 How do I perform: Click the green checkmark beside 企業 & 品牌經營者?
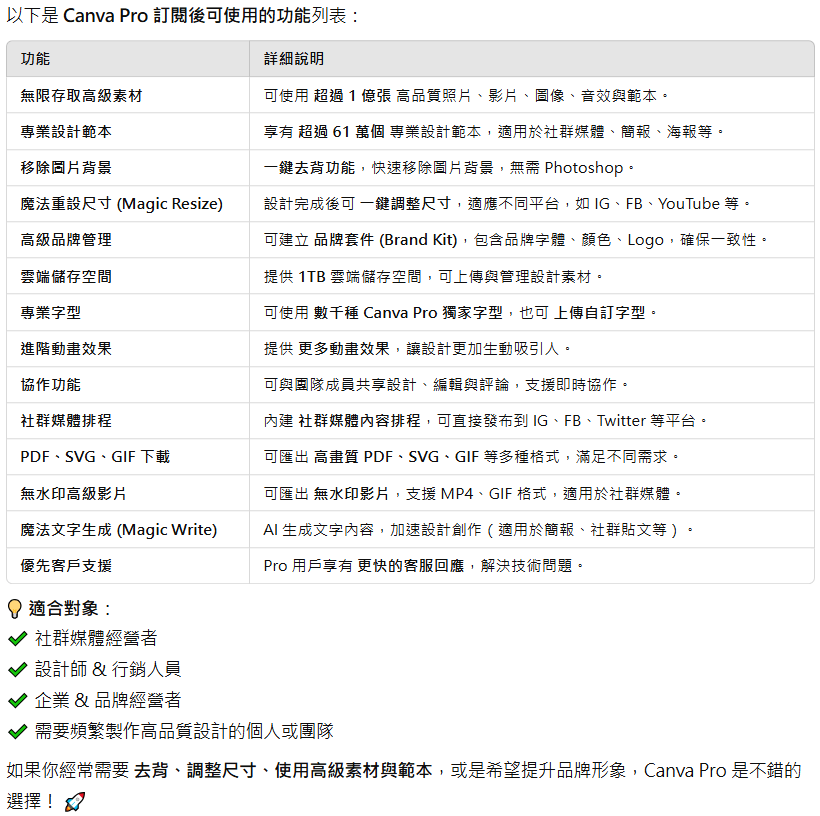coord(17,701)
